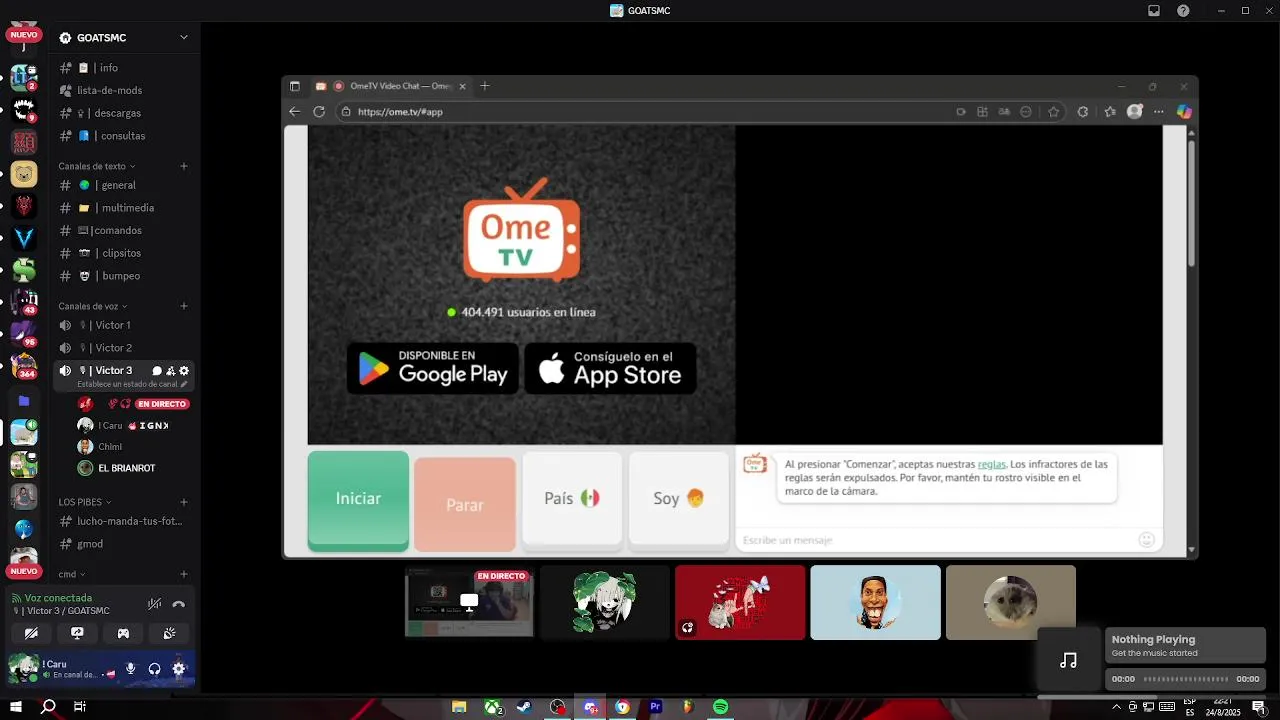The image size is (1280, 720).
Task: Open the País country selector
Action: coord(572,498)
